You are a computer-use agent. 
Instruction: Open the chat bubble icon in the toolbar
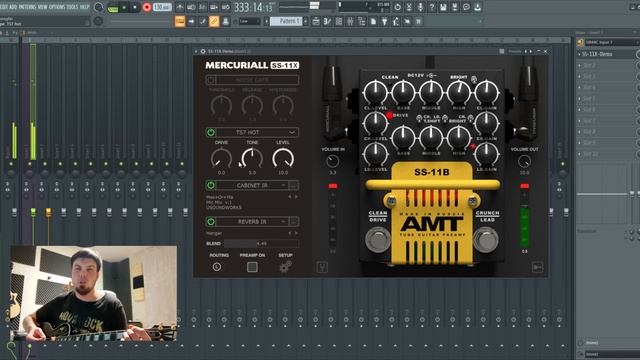click(466, 7)
